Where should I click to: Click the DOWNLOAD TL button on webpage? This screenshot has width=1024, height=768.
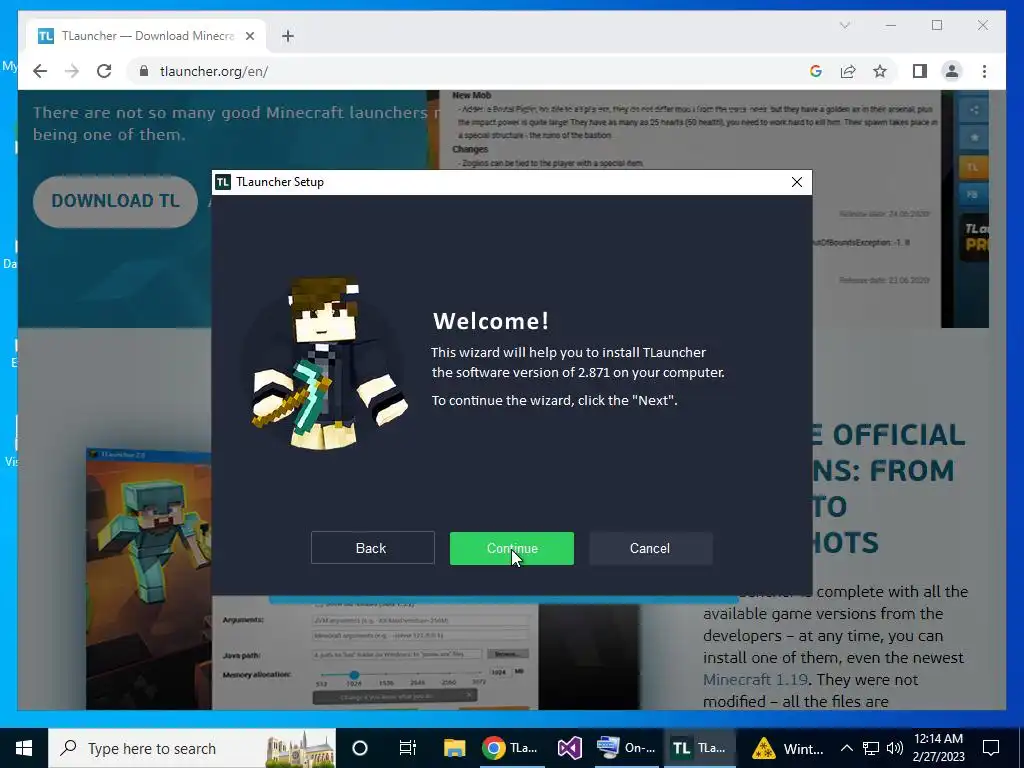click(116, 201)
